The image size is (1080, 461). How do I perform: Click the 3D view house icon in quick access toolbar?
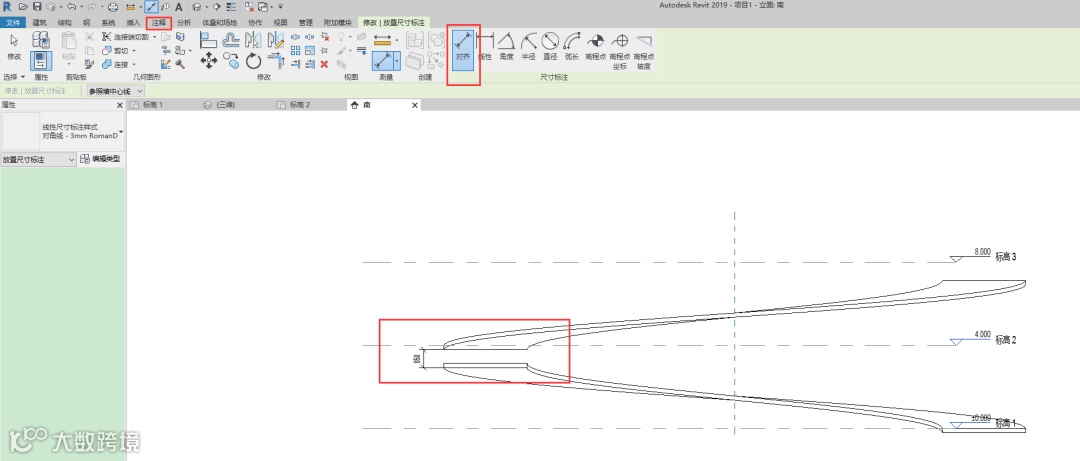[196, 6]
